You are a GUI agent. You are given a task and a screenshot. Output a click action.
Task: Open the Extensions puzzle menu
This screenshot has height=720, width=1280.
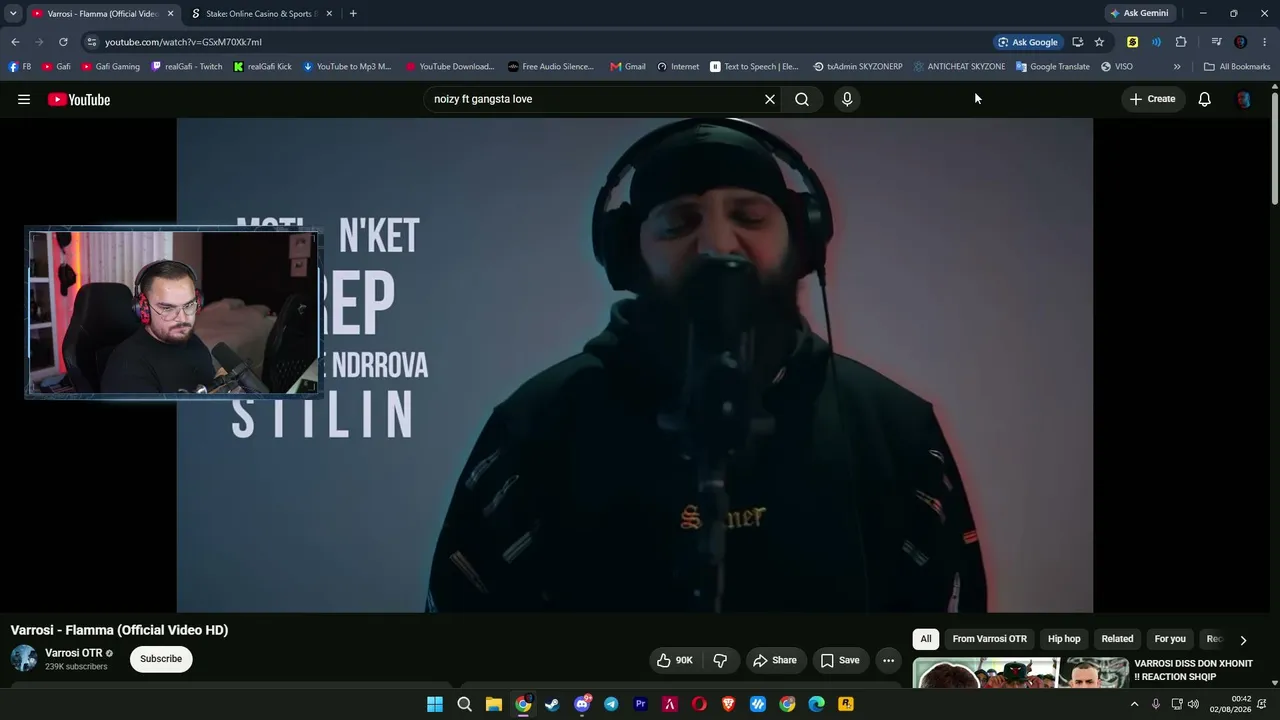coord(1181,42)
